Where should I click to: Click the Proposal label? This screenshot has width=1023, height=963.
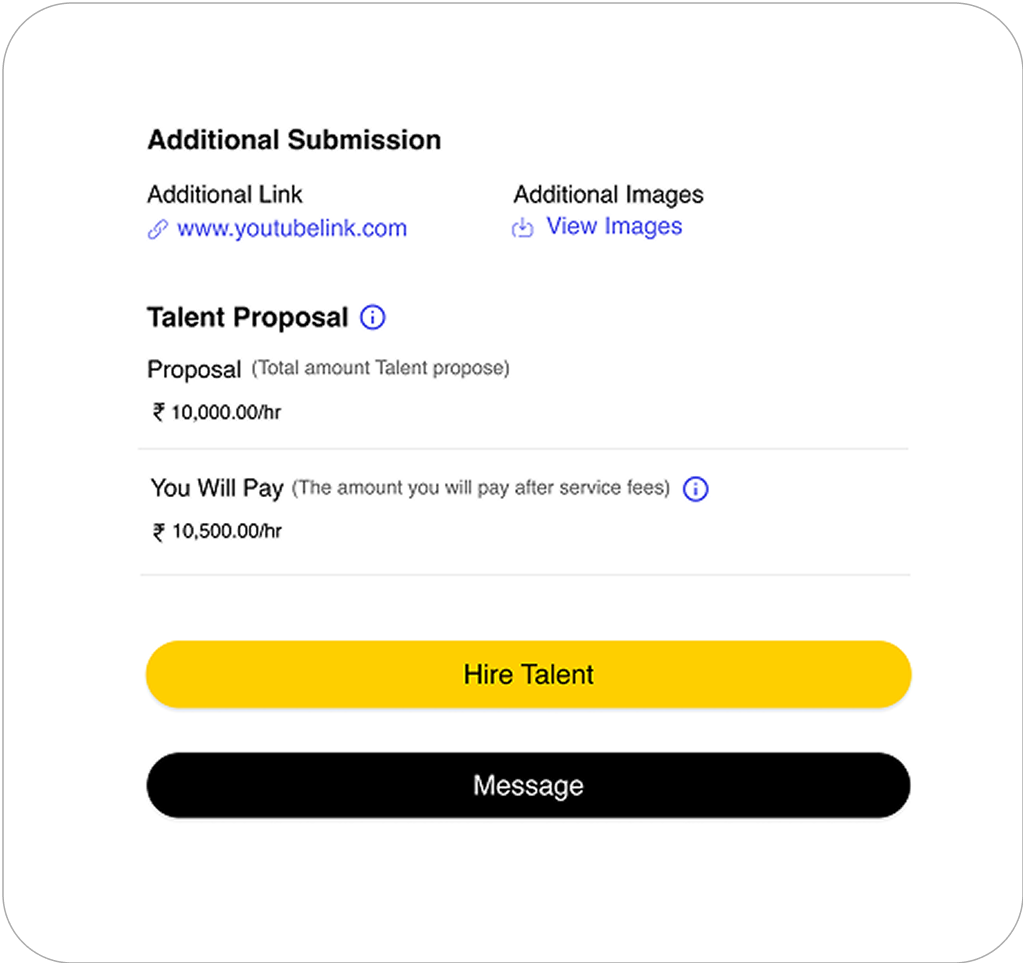[194, 369]
